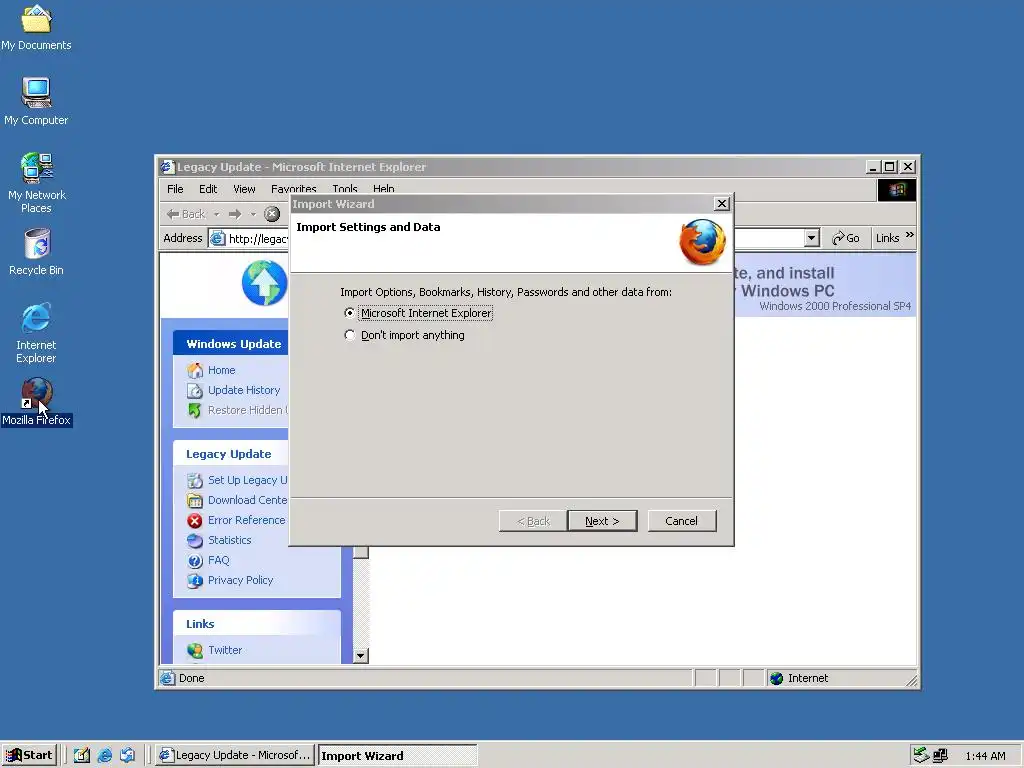Cancel the Import Wizard
This screenshot has width=1024, height=768.
click(x=681, y=520)
